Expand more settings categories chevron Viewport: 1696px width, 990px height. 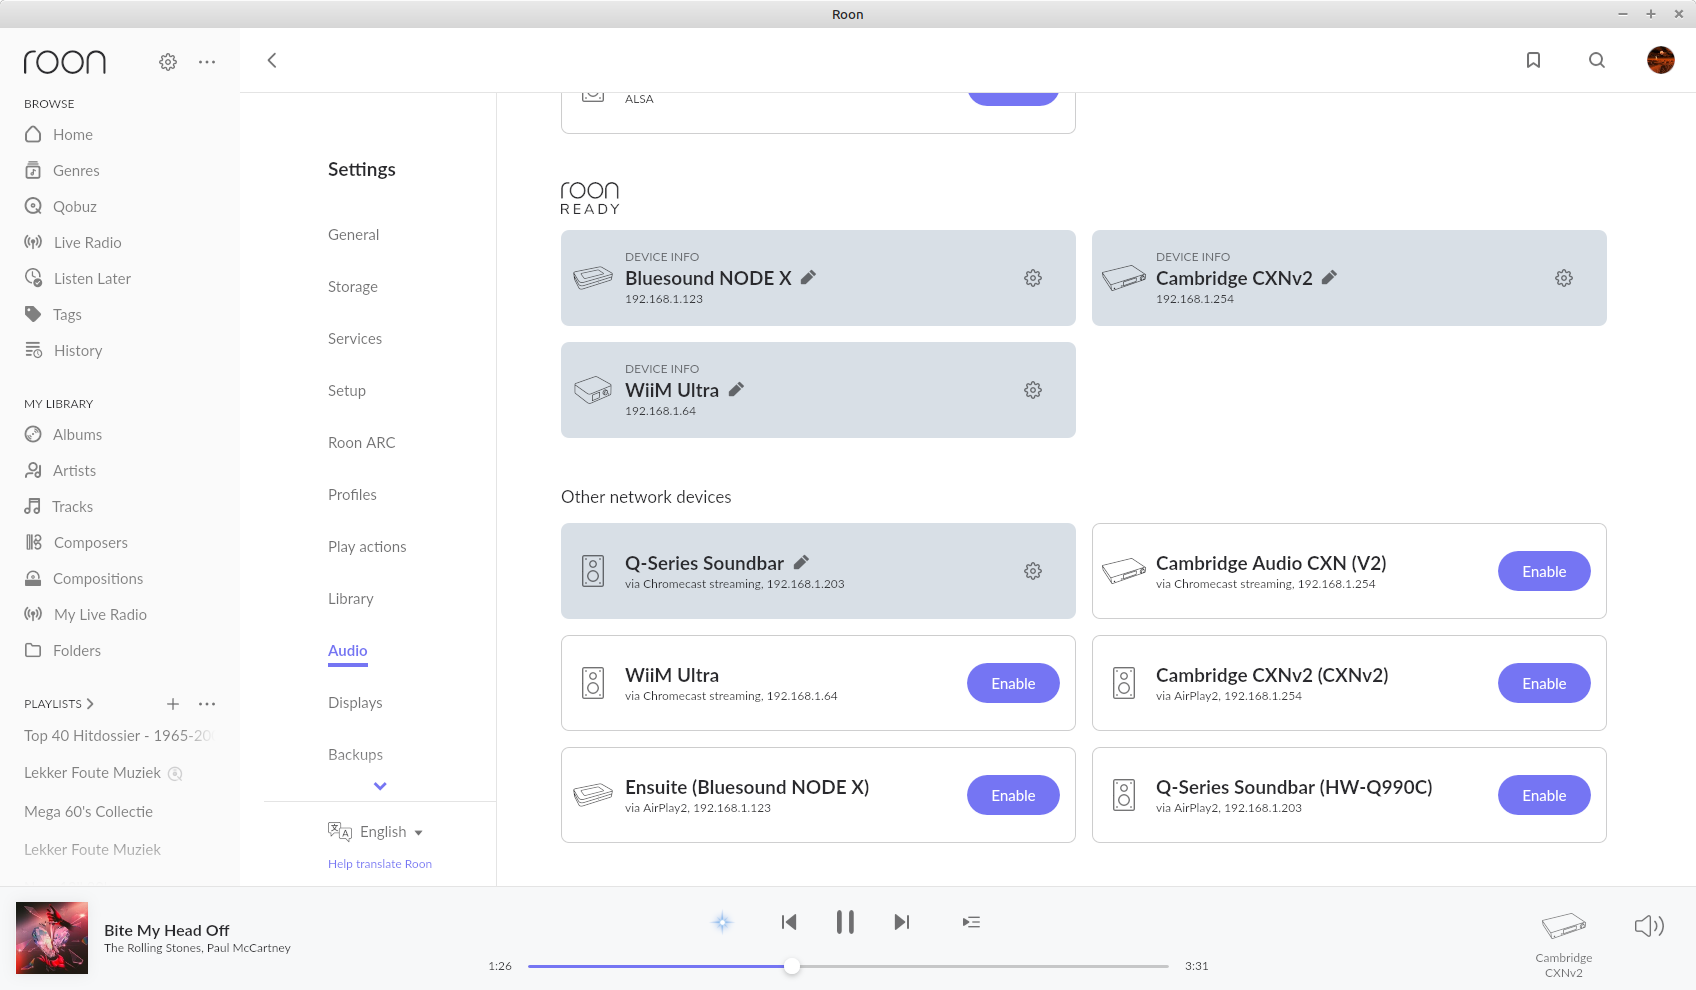pyautogui.click(x=380, y=786)
